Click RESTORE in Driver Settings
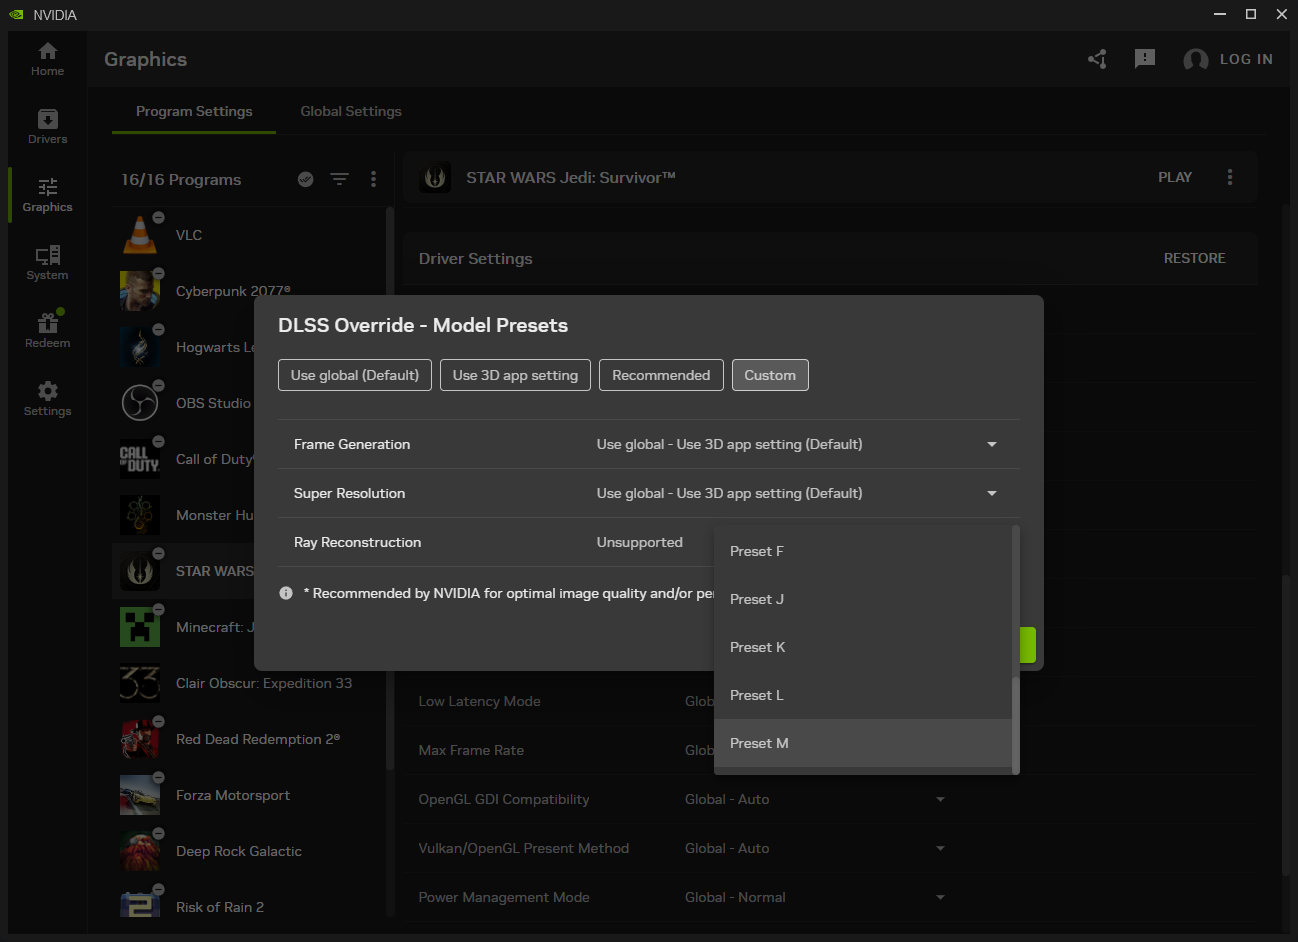The height and width of the screenshot is (942, 1298). pos(1194,258)
